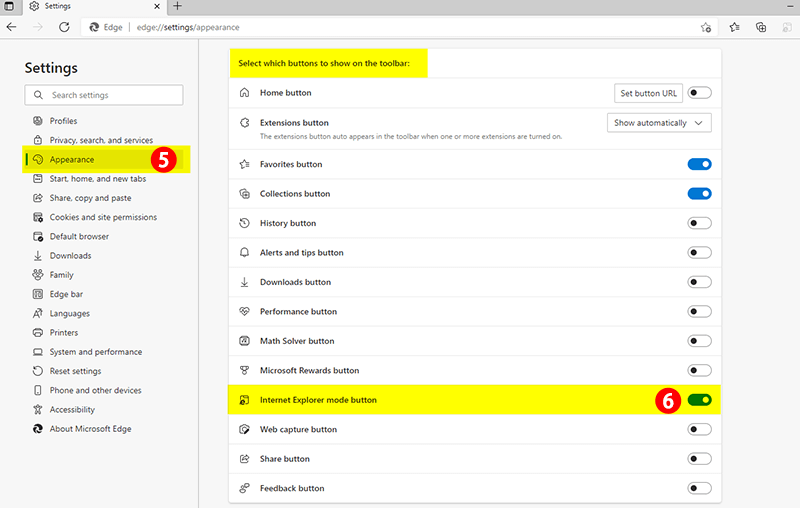Click the add to favorites star icon
The image size is (800, 508).
(706, 28)
